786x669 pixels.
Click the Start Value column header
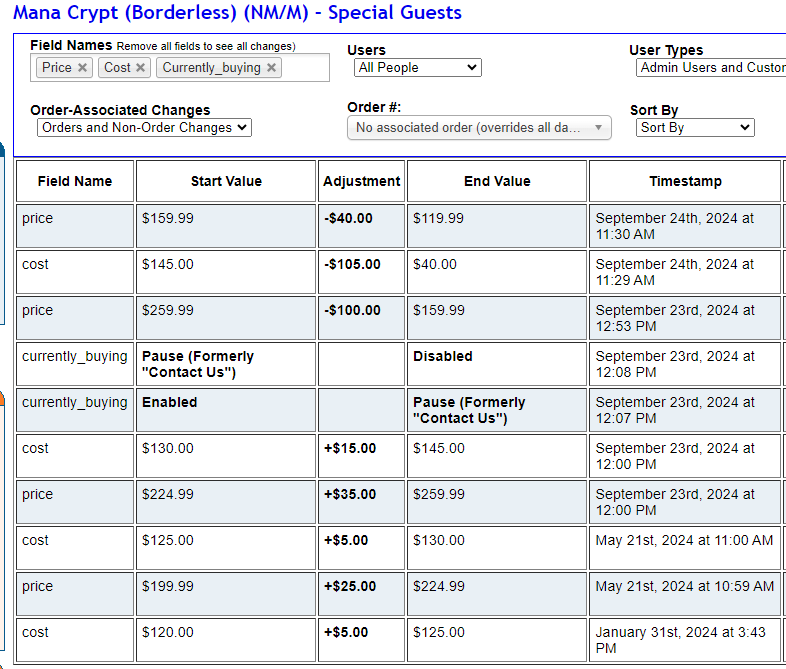click(226, 181)
